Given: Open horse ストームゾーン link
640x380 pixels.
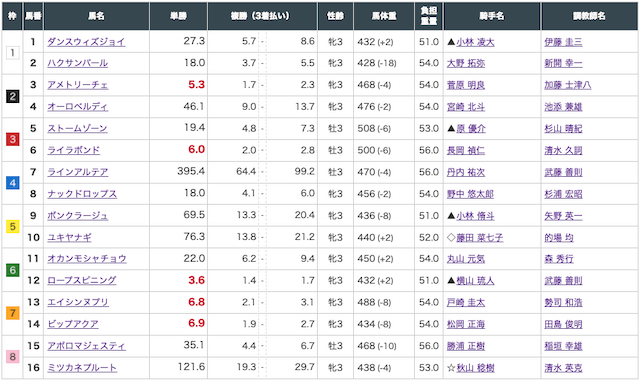Looking at the screenshot, I should pos(77,129).
